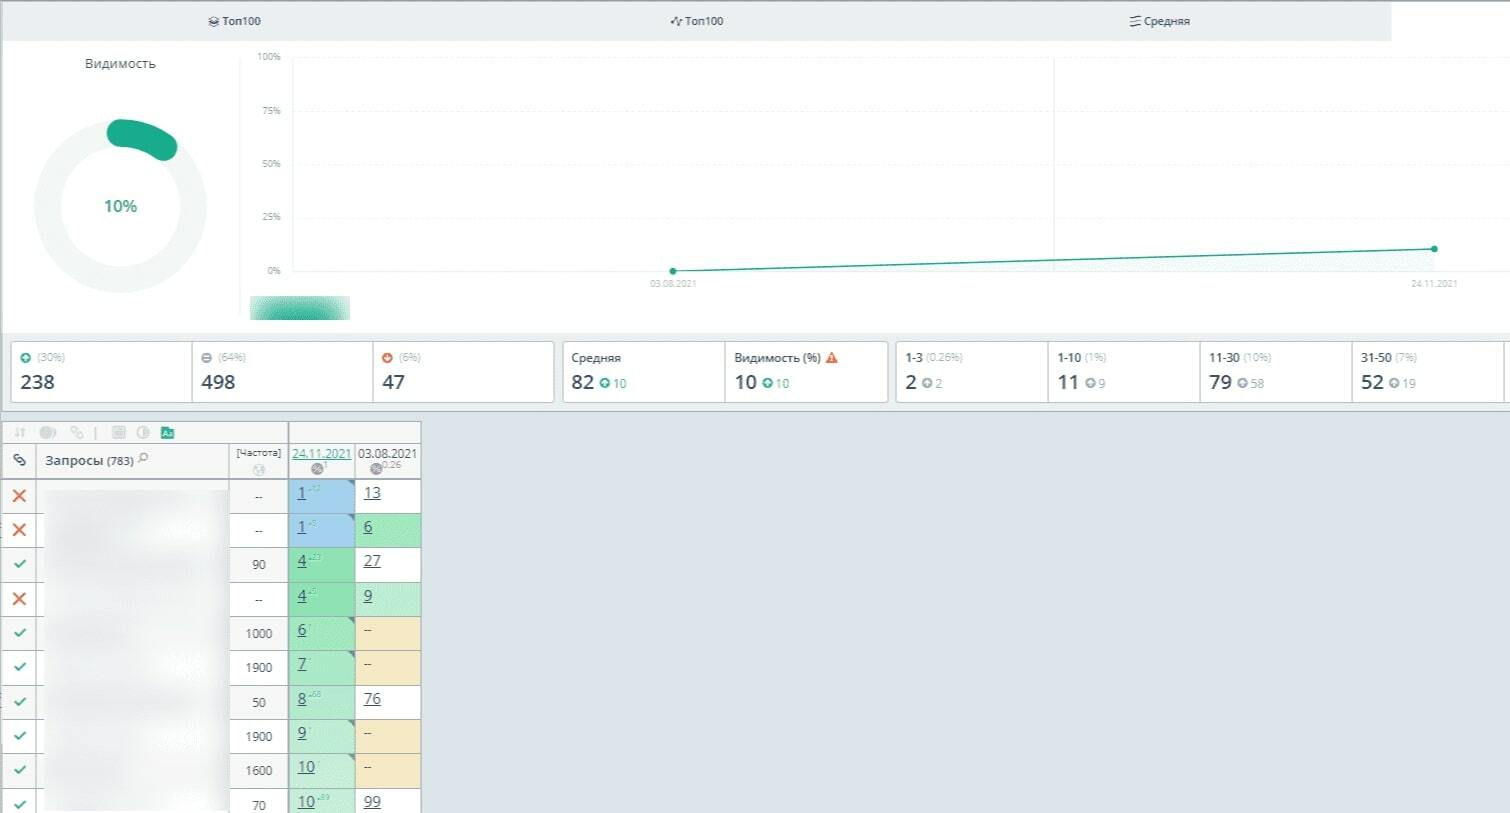Click the red X in the row with 13
This screenshot has height=813, width=1510.
point(19,495)
